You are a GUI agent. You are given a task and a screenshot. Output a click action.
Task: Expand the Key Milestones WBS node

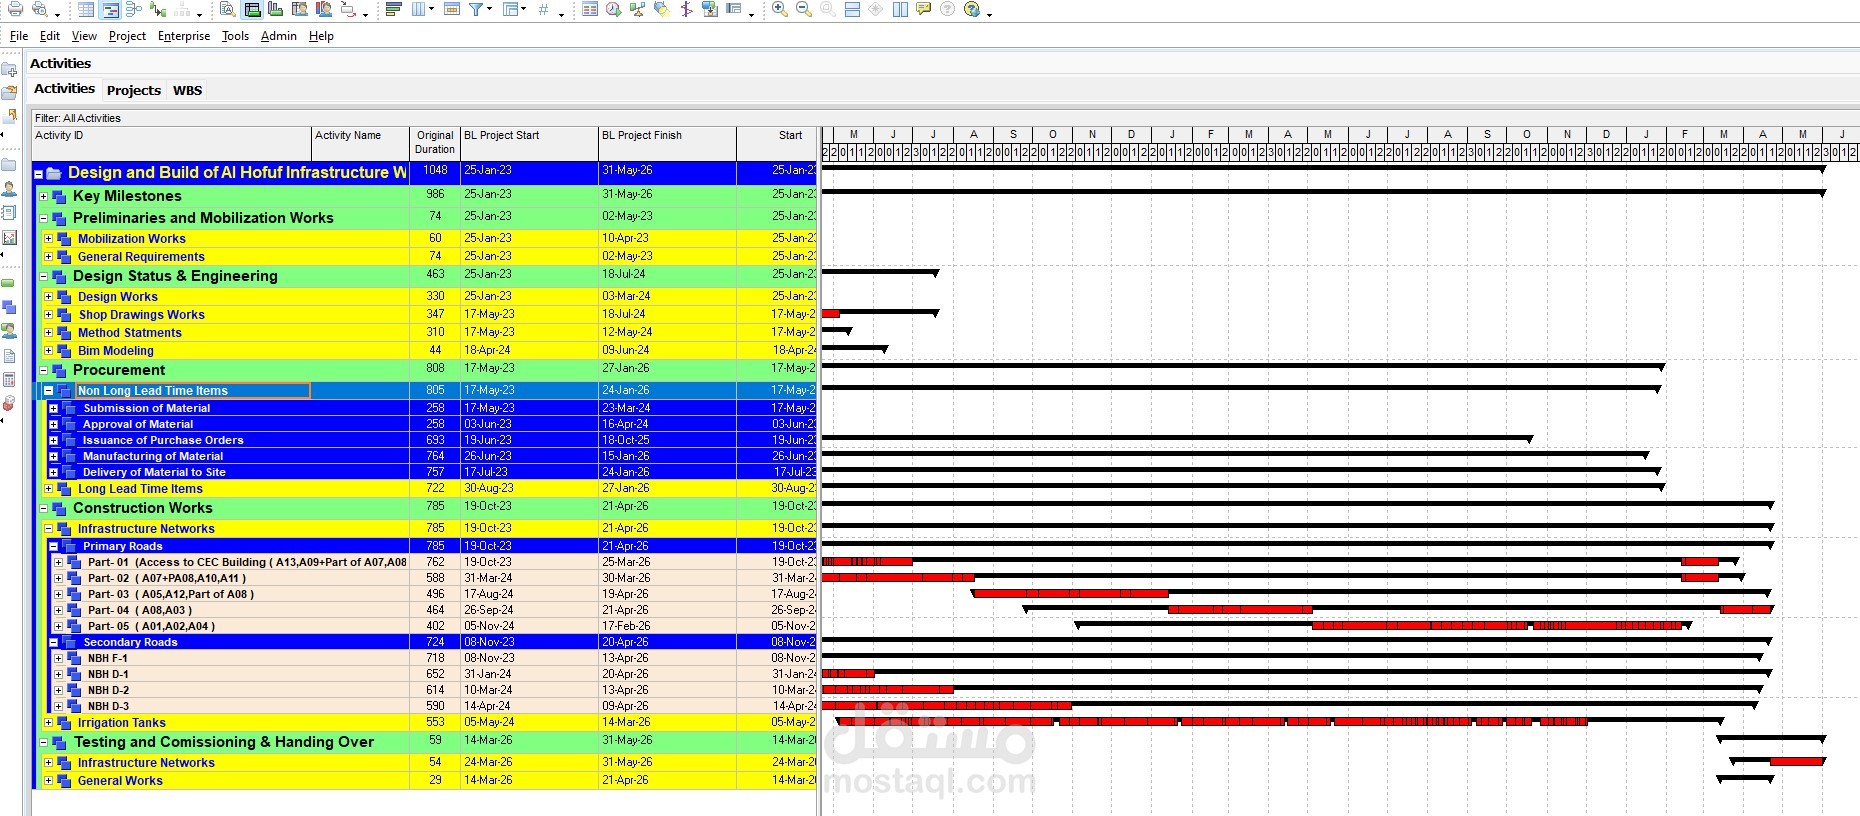click(44, 196)
